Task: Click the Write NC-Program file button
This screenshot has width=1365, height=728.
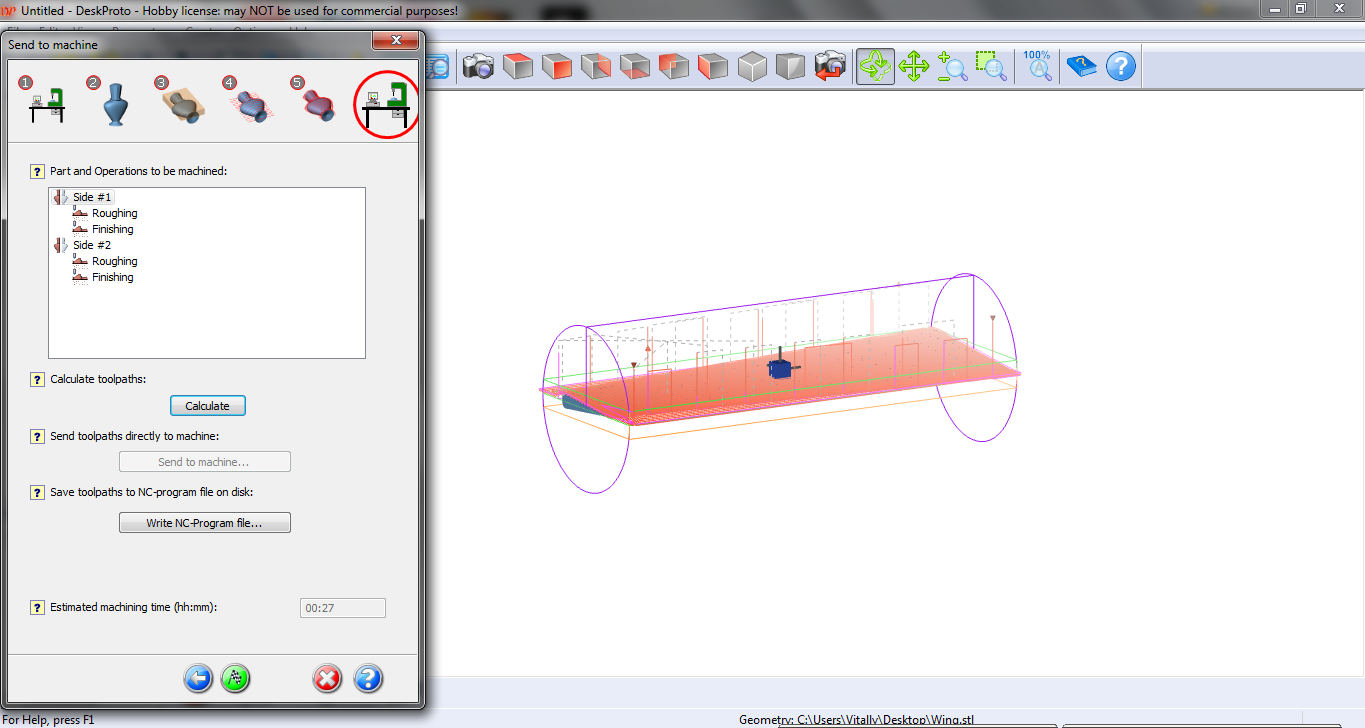Action: [204, 522]
